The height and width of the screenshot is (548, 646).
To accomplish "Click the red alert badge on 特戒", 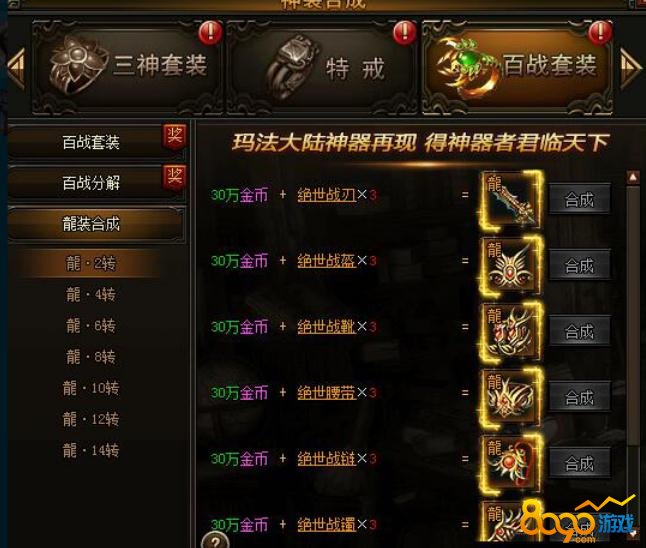I will (x=404, y=33).
